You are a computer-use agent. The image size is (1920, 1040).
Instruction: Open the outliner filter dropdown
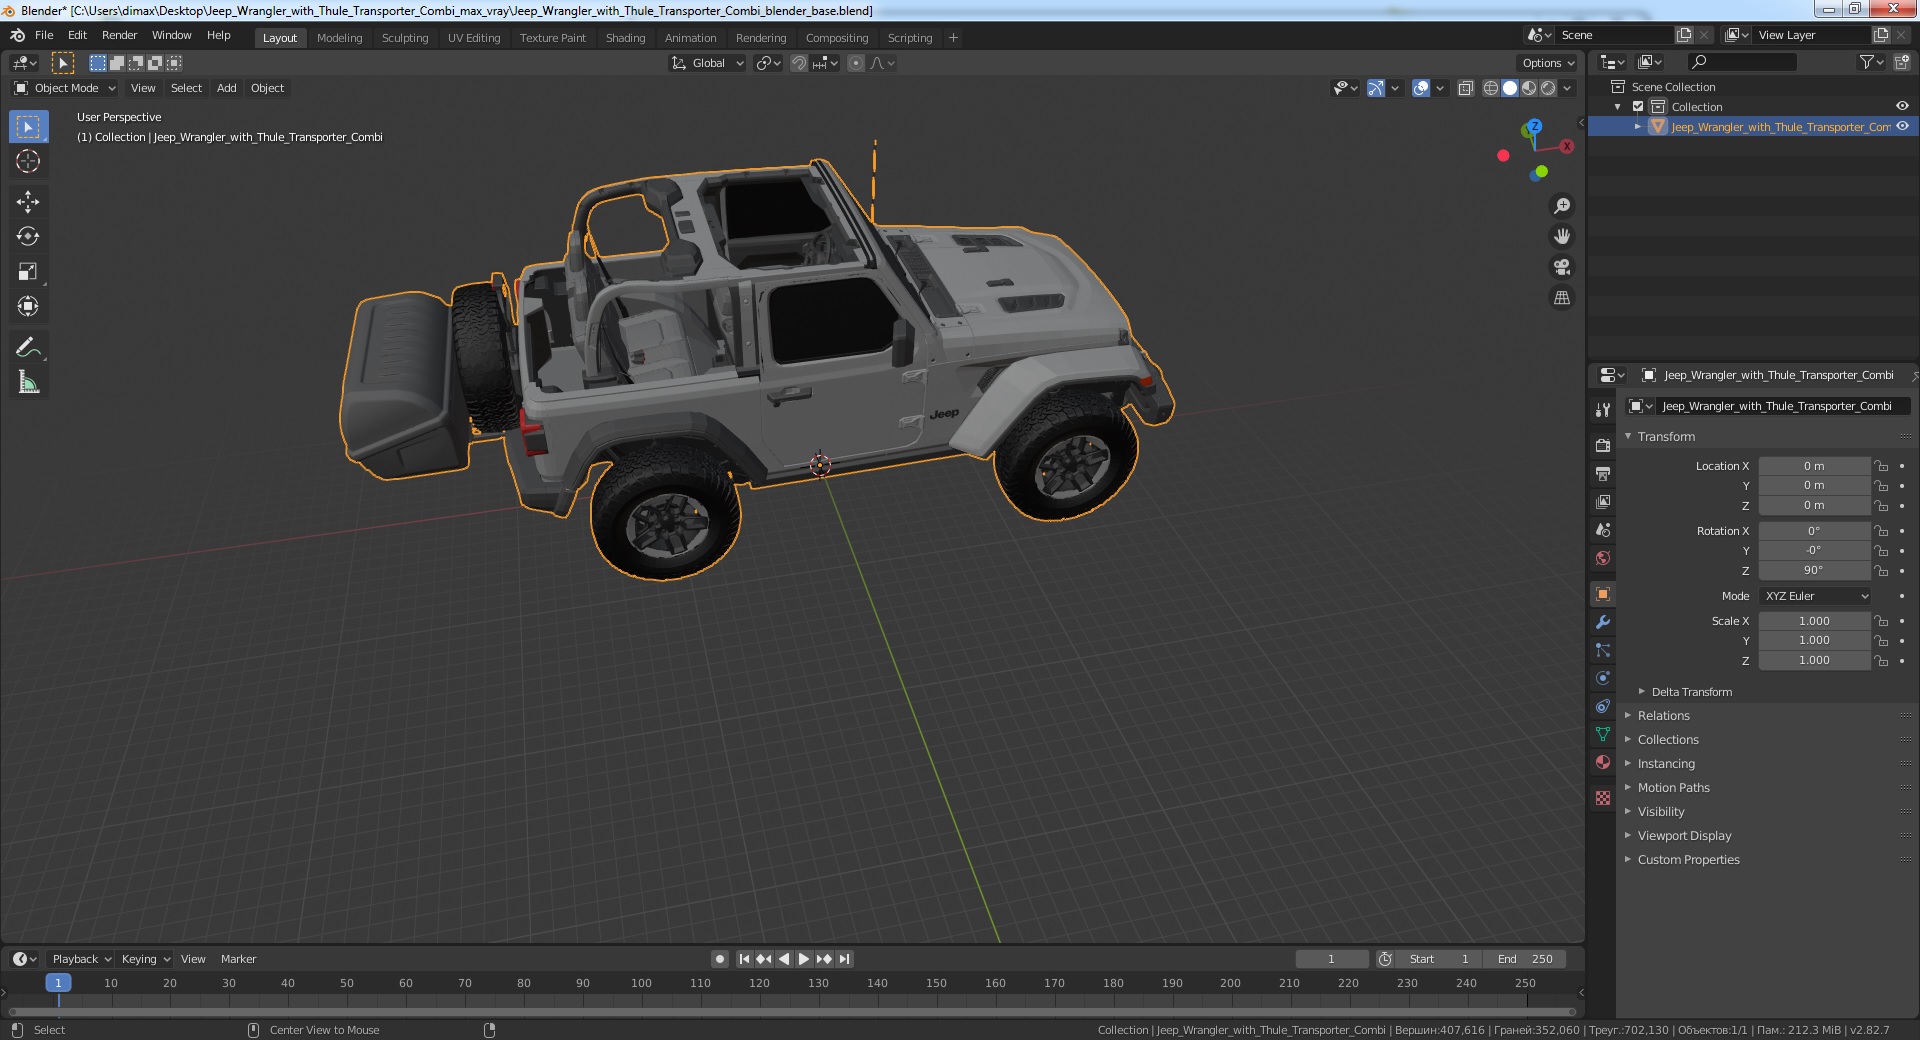(x=1871, y=62)
